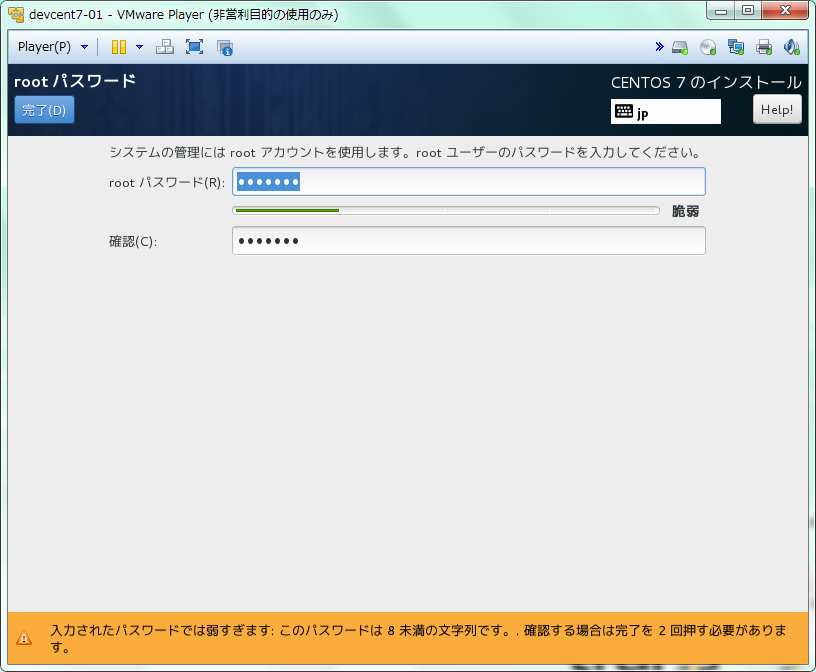Click the root パスワード input field
This screenshot has width=816, height=672.
click(468, 182)
